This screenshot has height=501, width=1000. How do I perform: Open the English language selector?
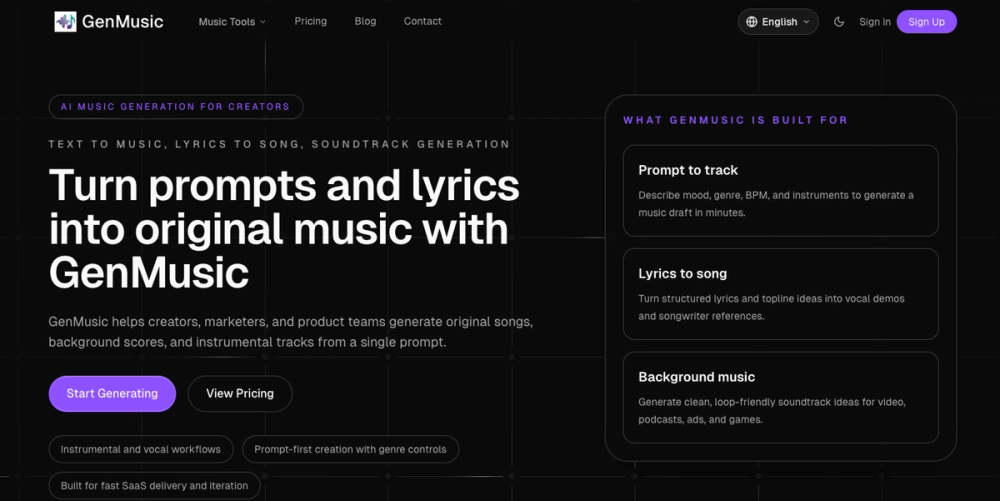778,22
